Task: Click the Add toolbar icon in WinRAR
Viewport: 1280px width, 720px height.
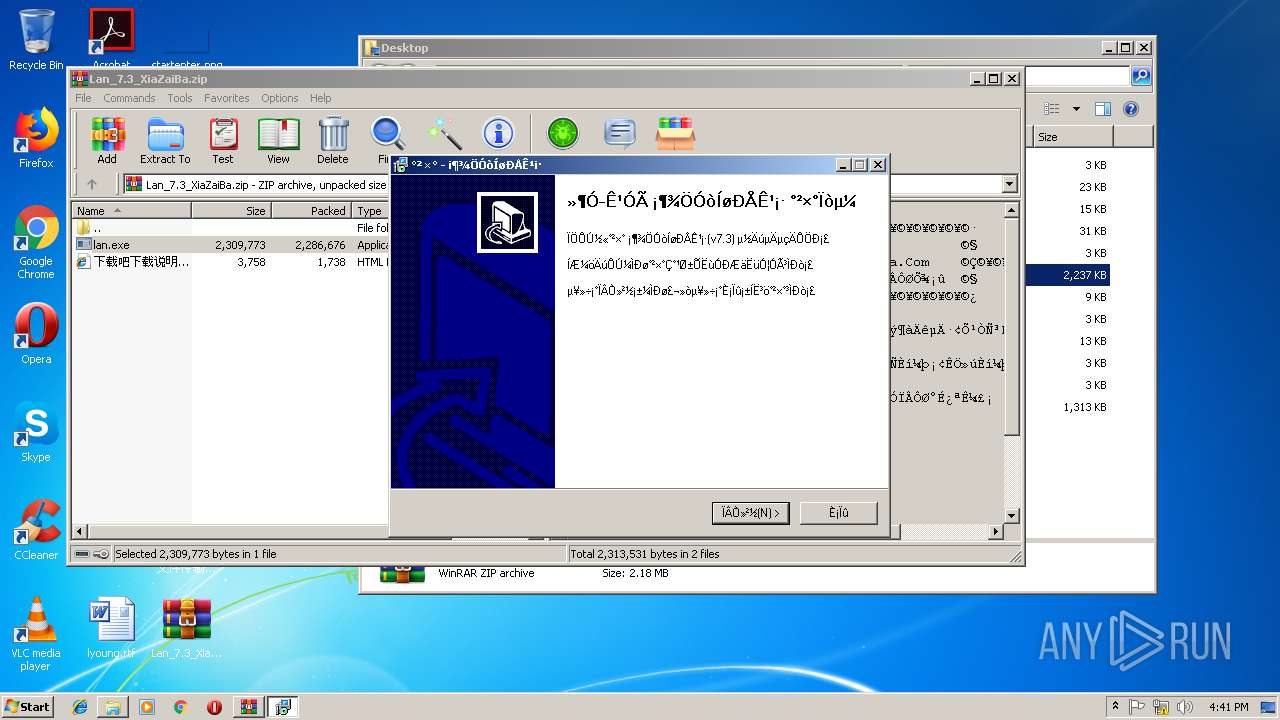Action: (107, 140)
